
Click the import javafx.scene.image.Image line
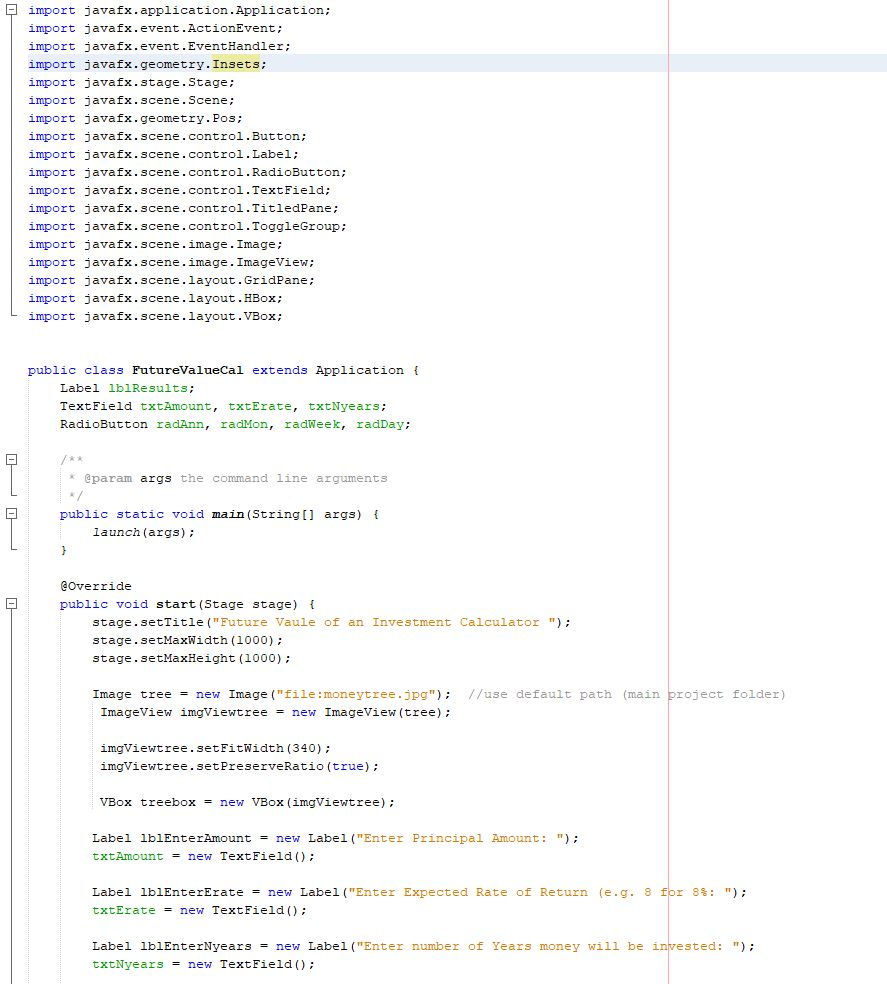(155, 244)
